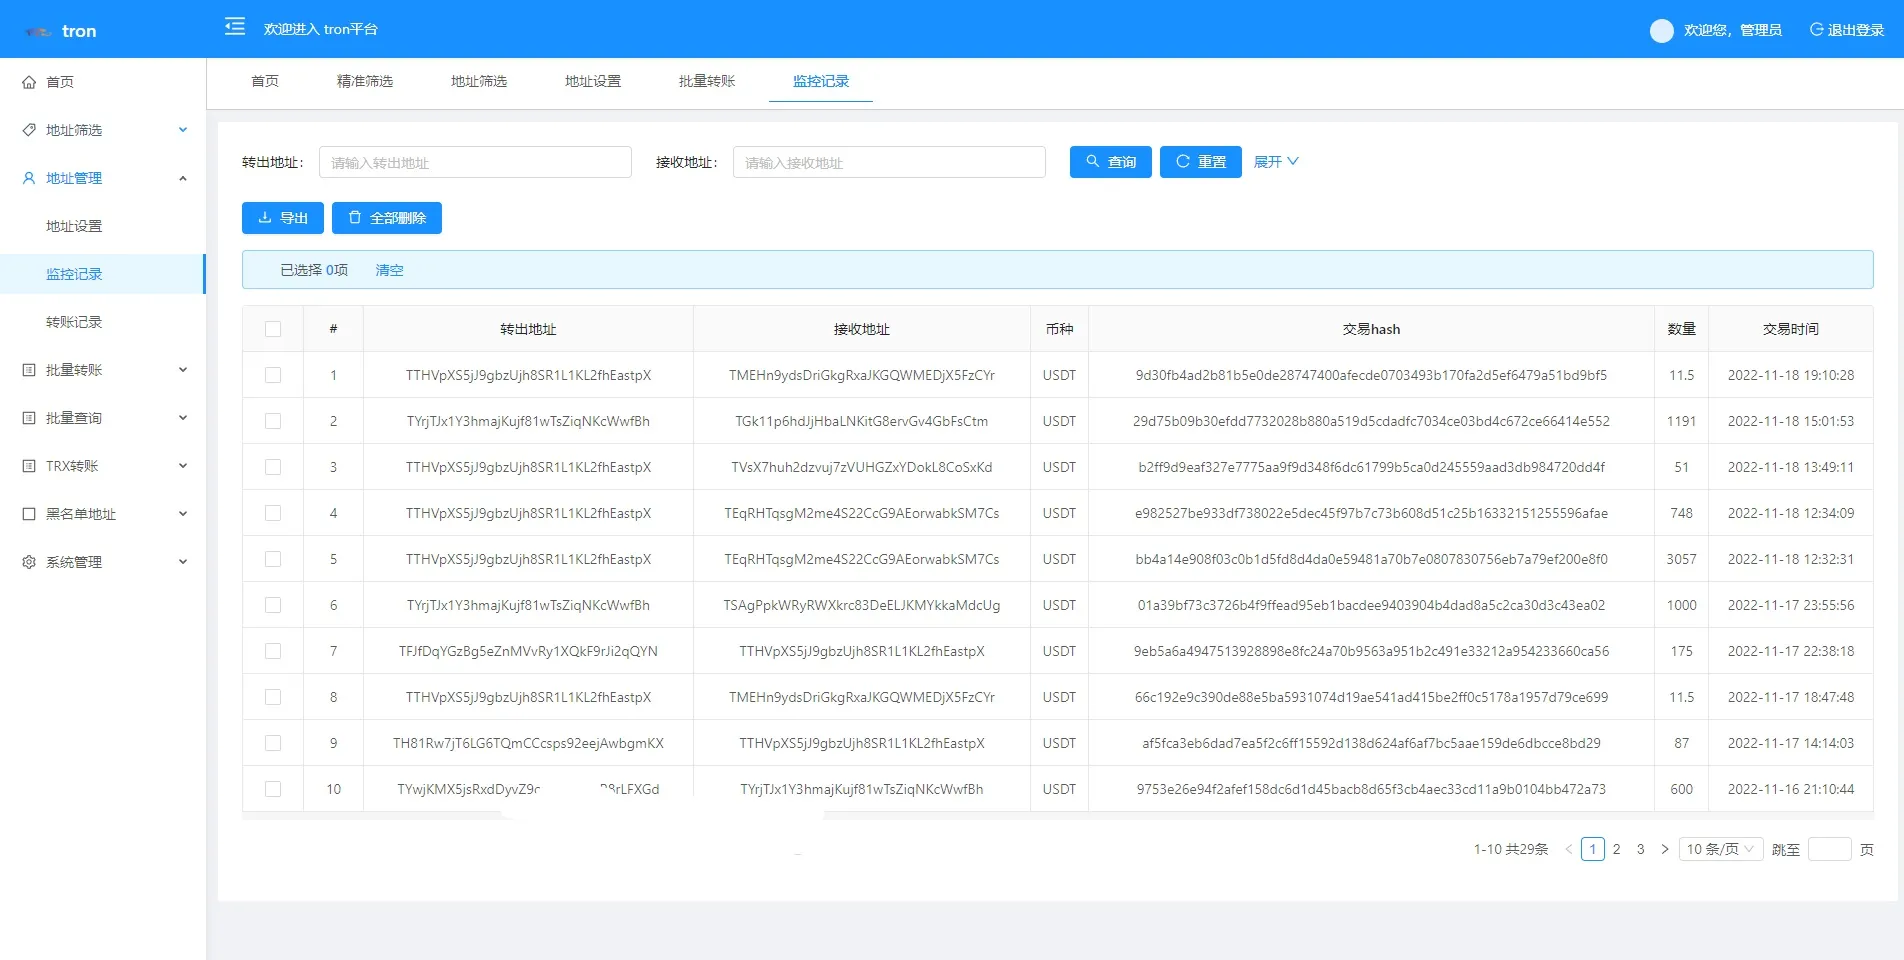Select the checkbox for row 5
This screenshot has height=960, width=1904.
pos(273,559)
